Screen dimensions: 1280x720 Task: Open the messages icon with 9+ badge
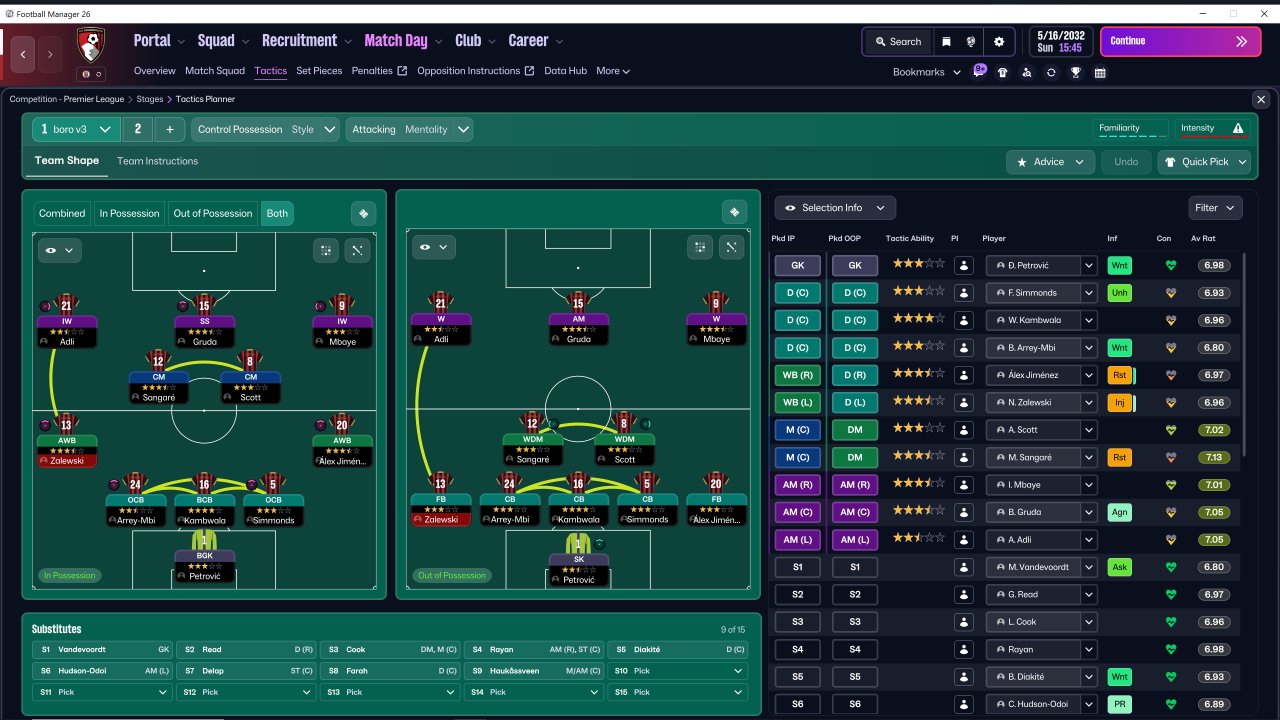coord(979,72)
